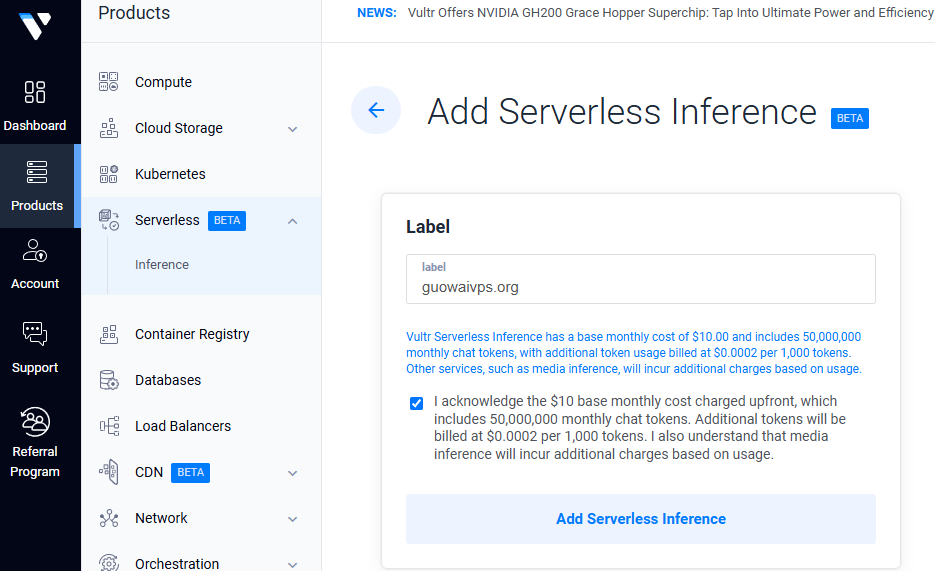Click the 'Label' section heading
The width and height of the screenshot is (935, 571).
[428, 226]
